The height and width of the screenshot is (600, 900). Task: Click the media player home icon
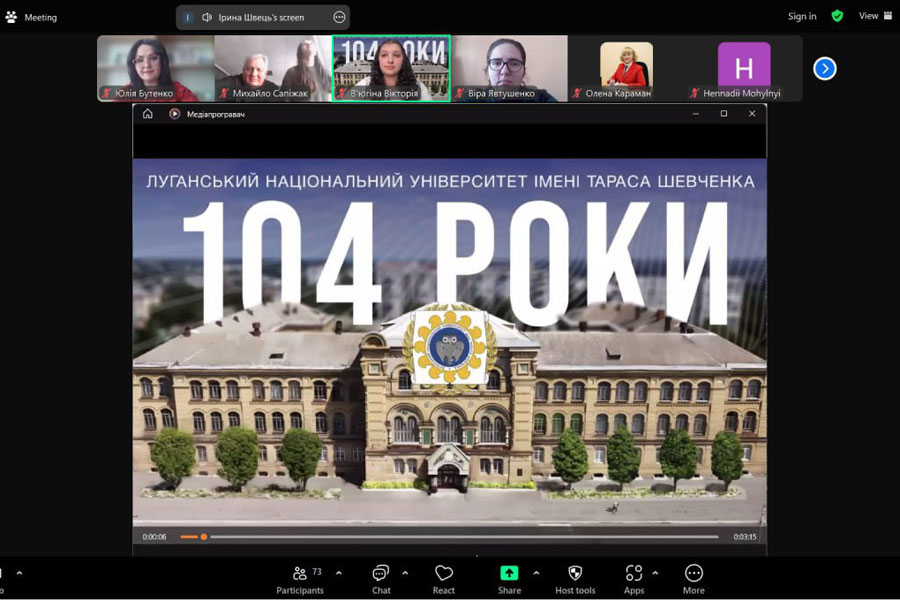[x=148, y=114]
